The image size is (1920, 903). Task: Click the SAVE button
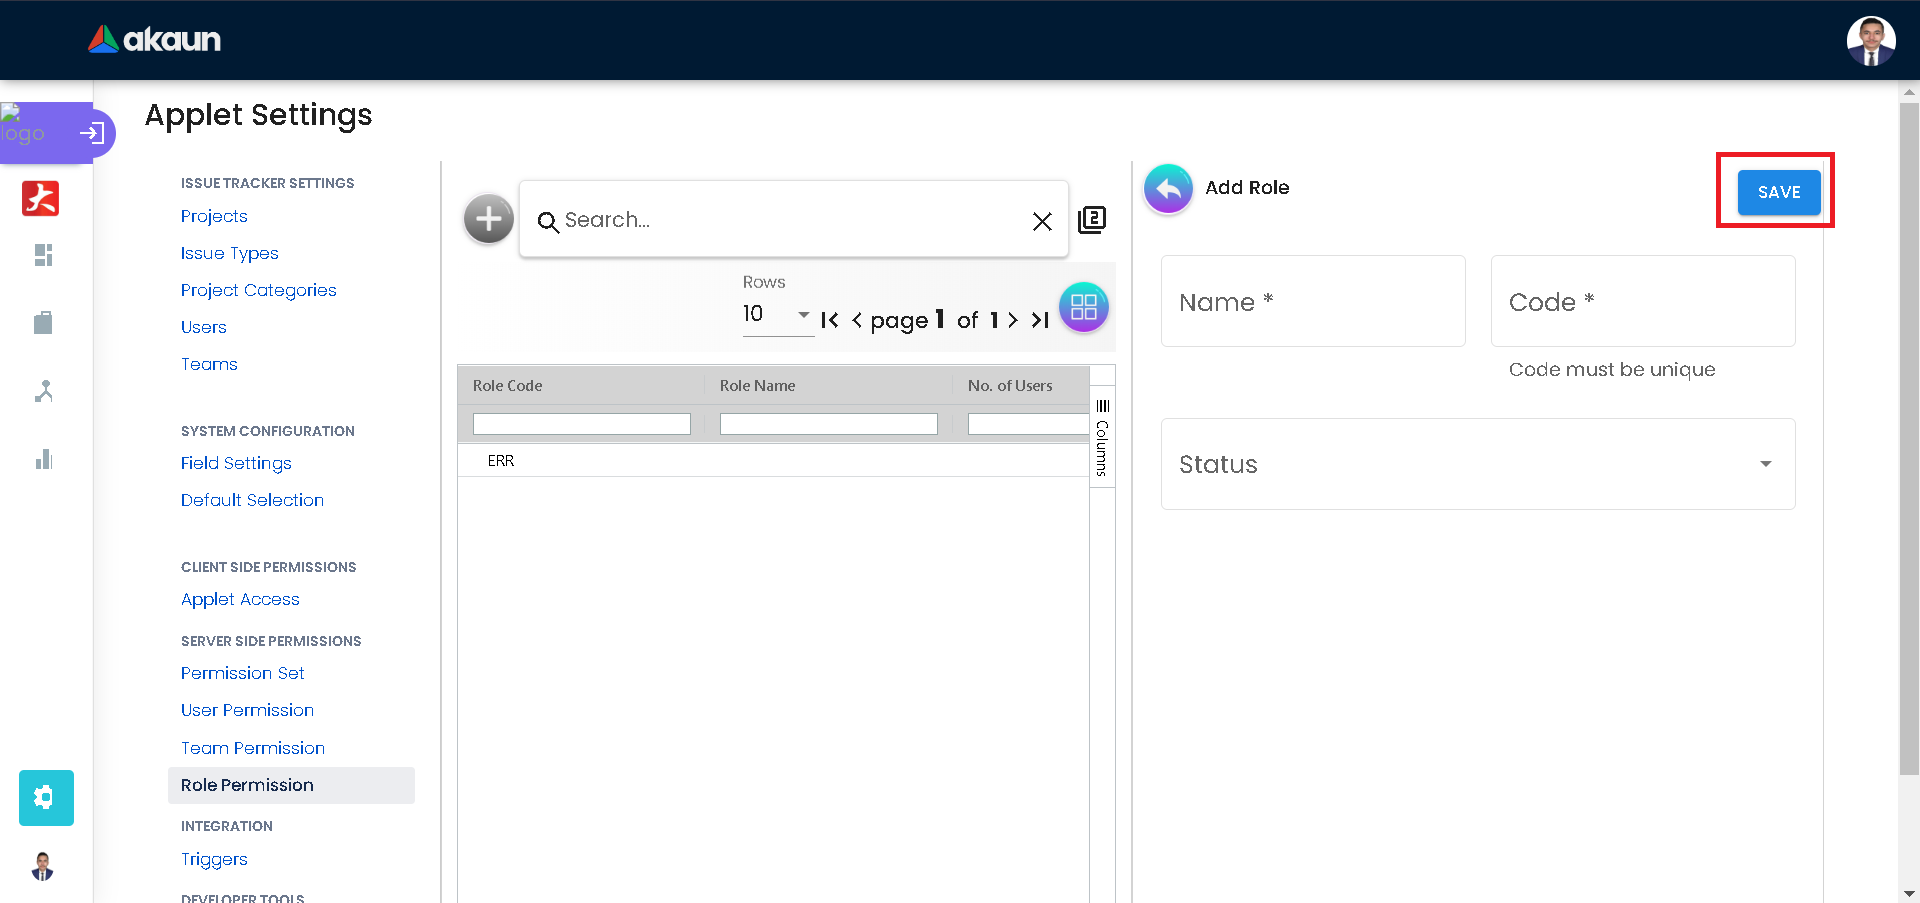1779,192
